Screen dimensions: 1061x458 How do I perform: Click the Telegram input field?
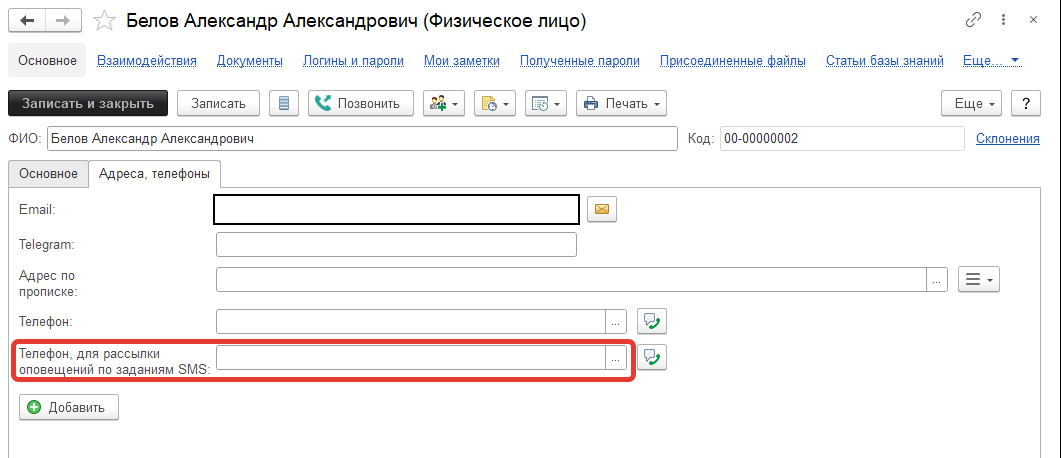click(397, 244)
